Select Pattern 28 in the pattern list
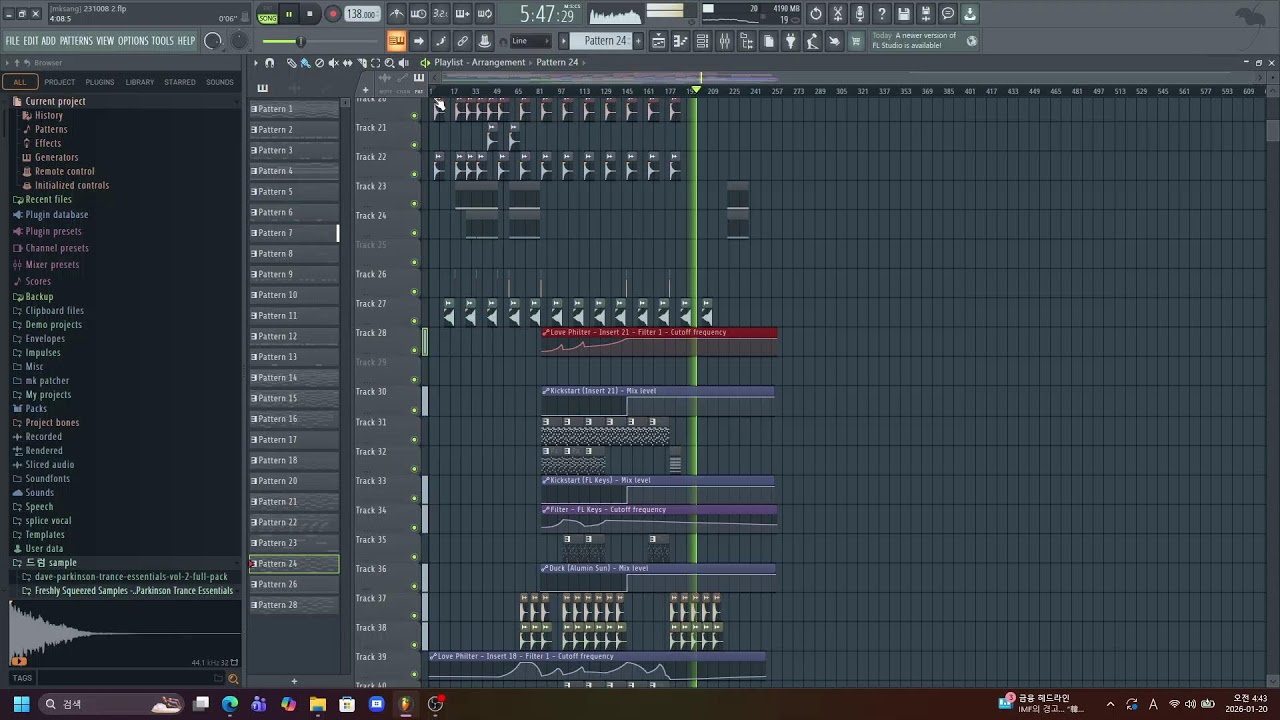 pos(294,605)
